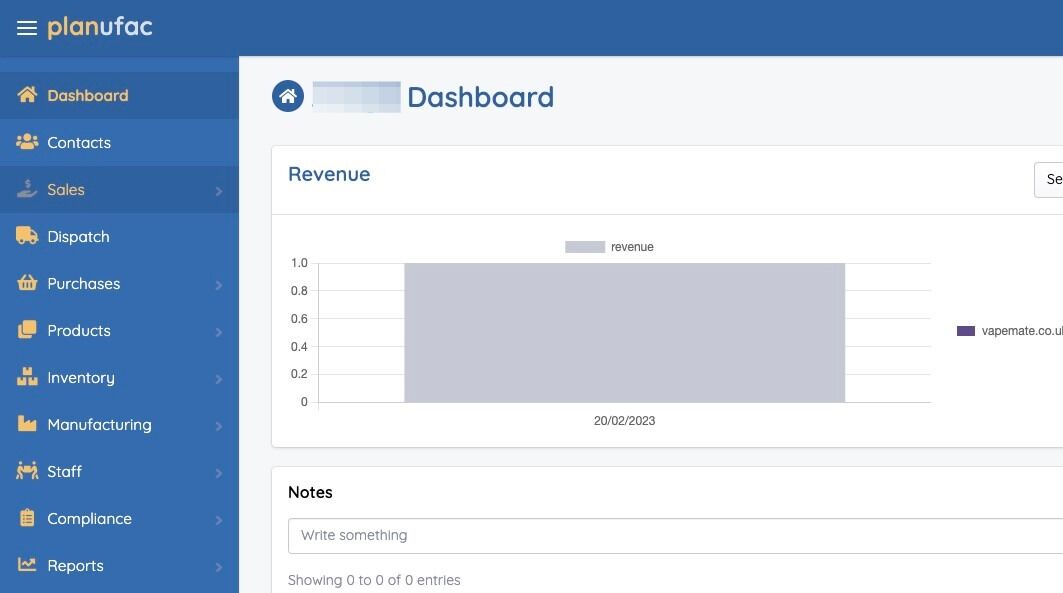Viewport: 1063px width, 593px height.
Task: Click the 20/02/2023 axis label
Action: pyautogui.click(x=624, y=421)
